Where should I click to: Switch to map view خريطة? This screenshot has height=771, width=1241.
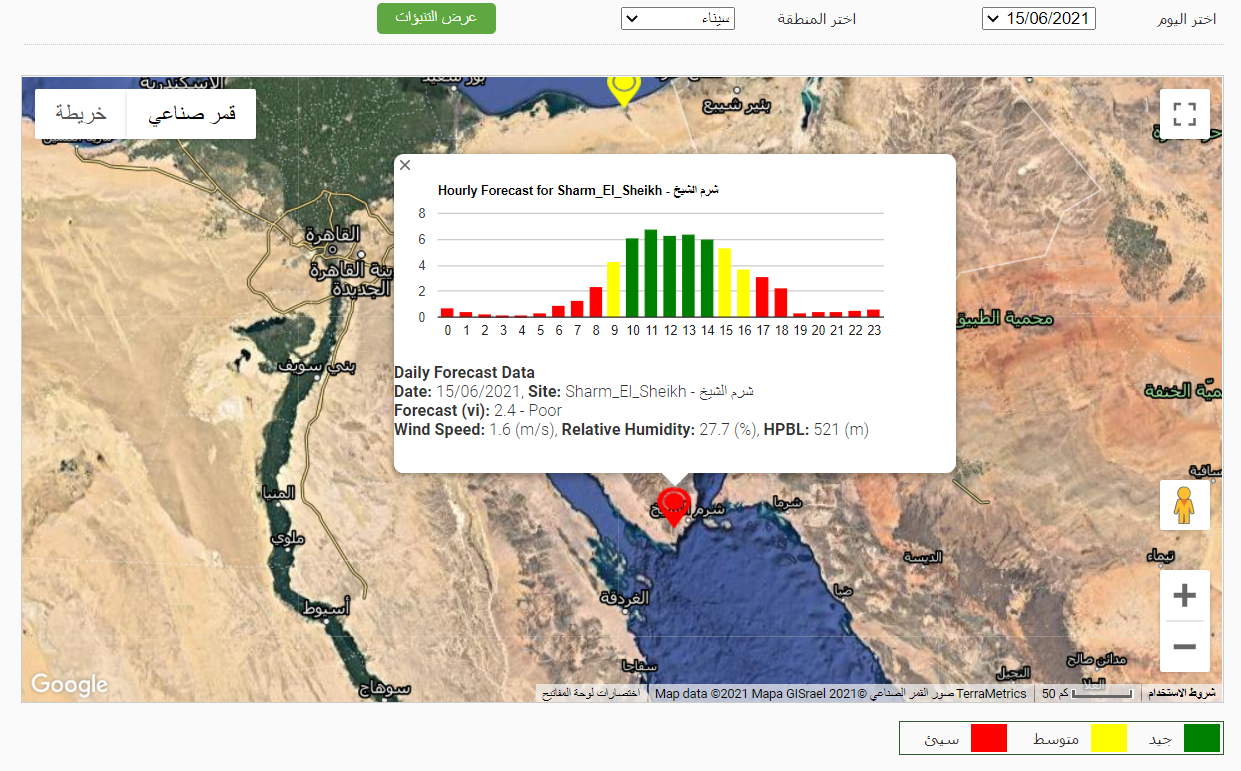[x=81, y=114]
